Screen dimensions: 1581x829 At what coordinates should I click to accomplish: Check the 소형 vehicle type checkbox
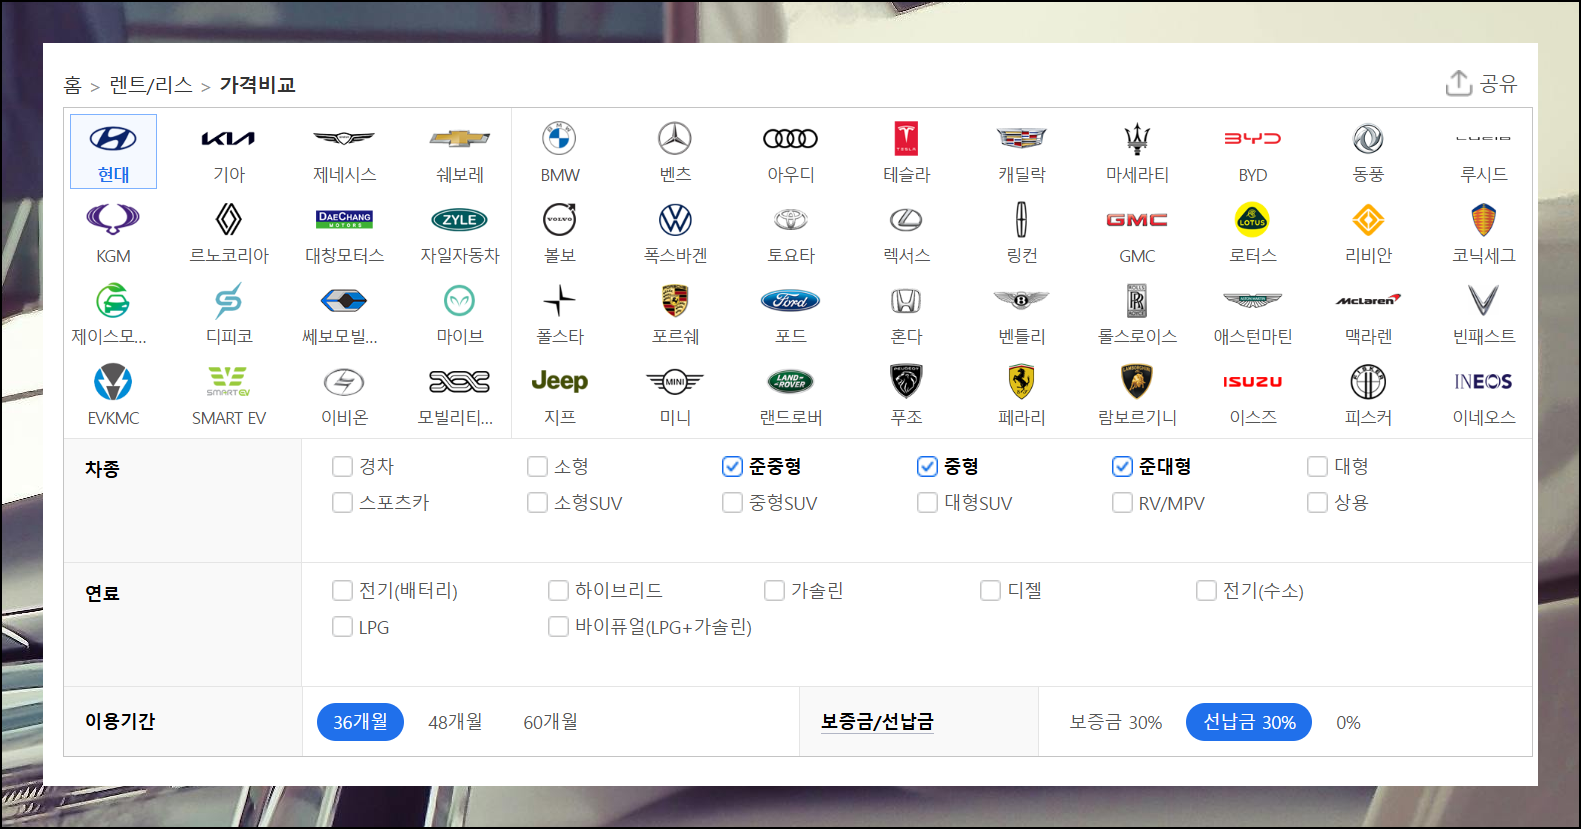pyautogui.click(x=537, y=466)
